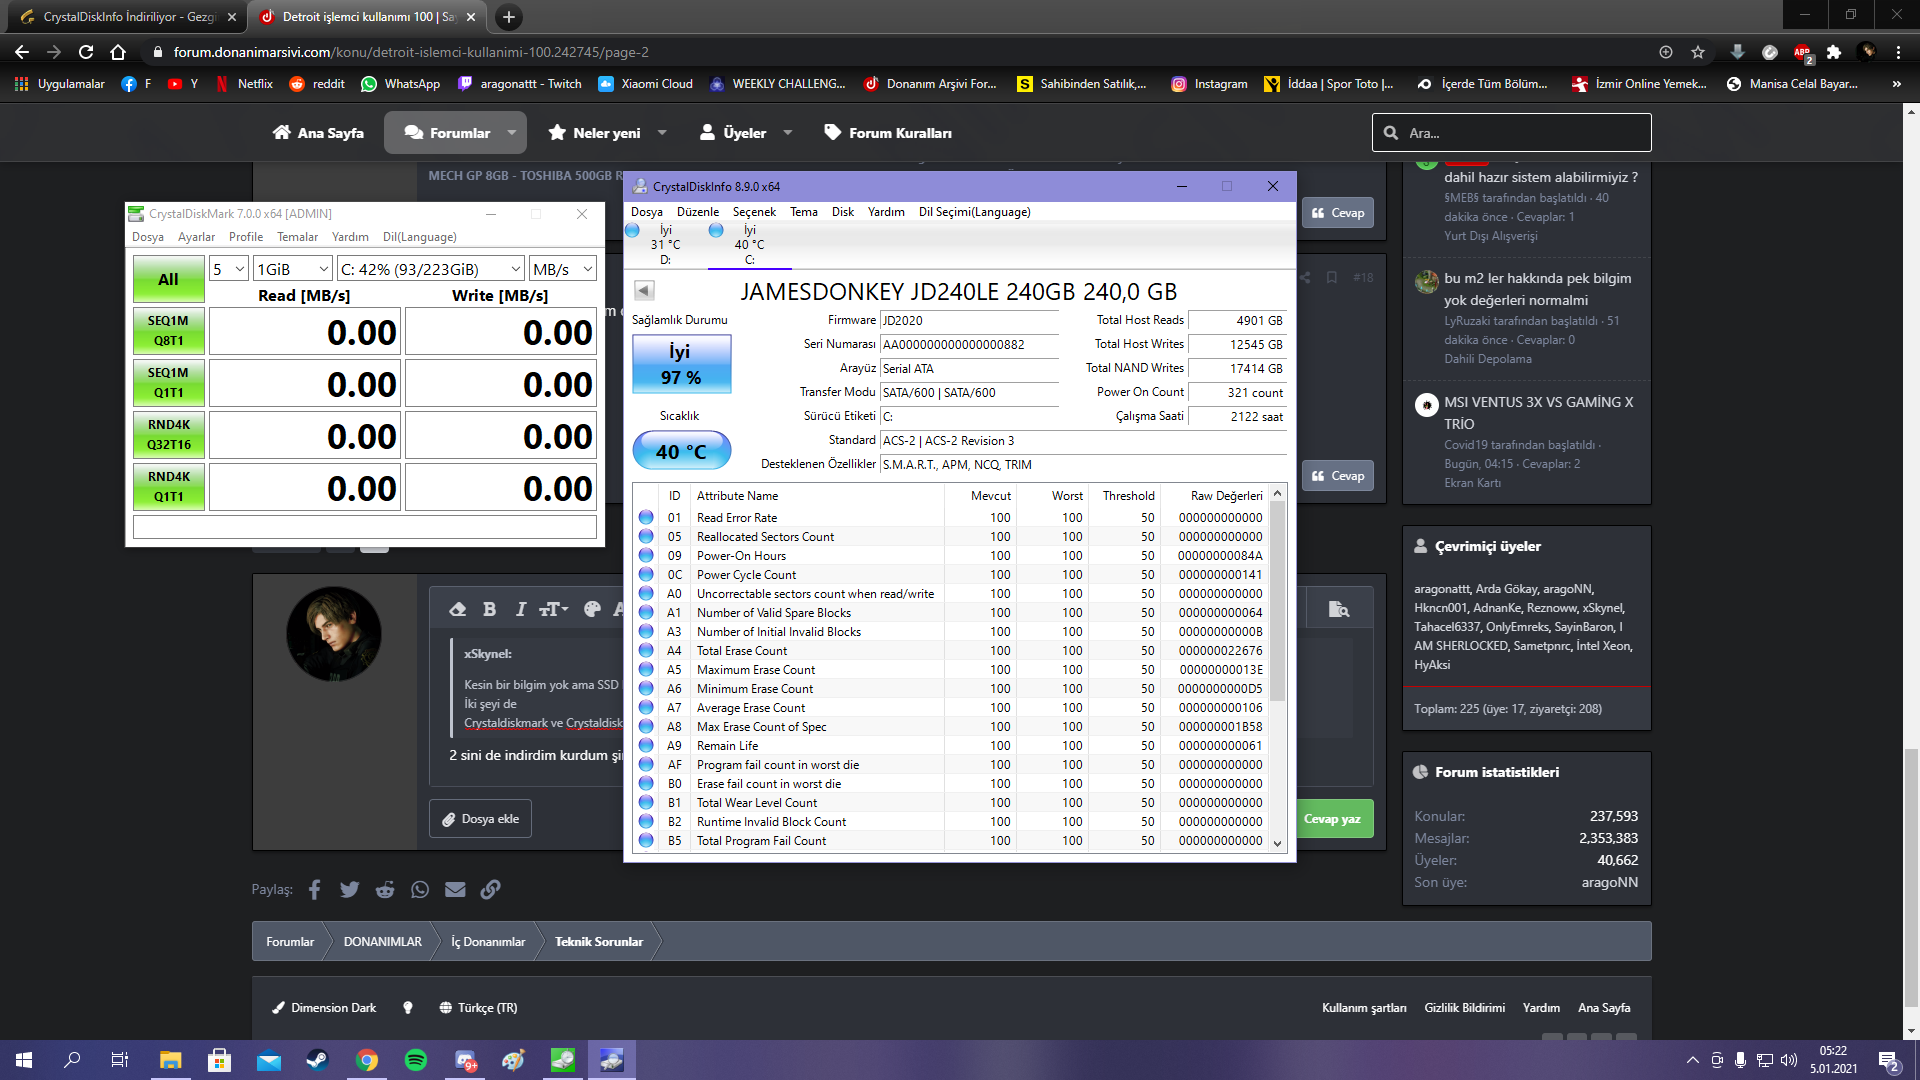Expand the Neler yeni dropdown arrow
The width and height of the screenshot is (1920, 1080).
662,133
